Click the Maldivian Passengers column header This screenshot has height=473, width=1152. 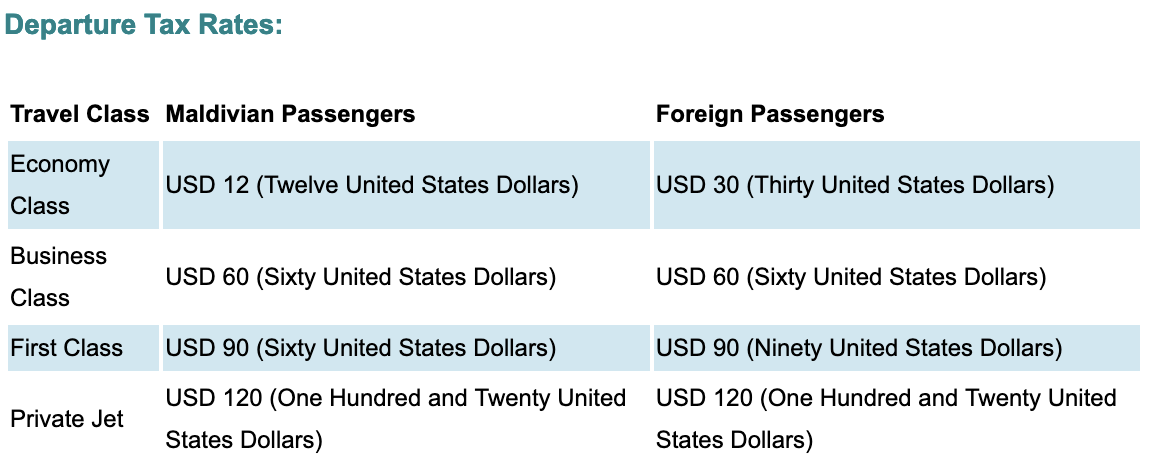click(291, 115)
